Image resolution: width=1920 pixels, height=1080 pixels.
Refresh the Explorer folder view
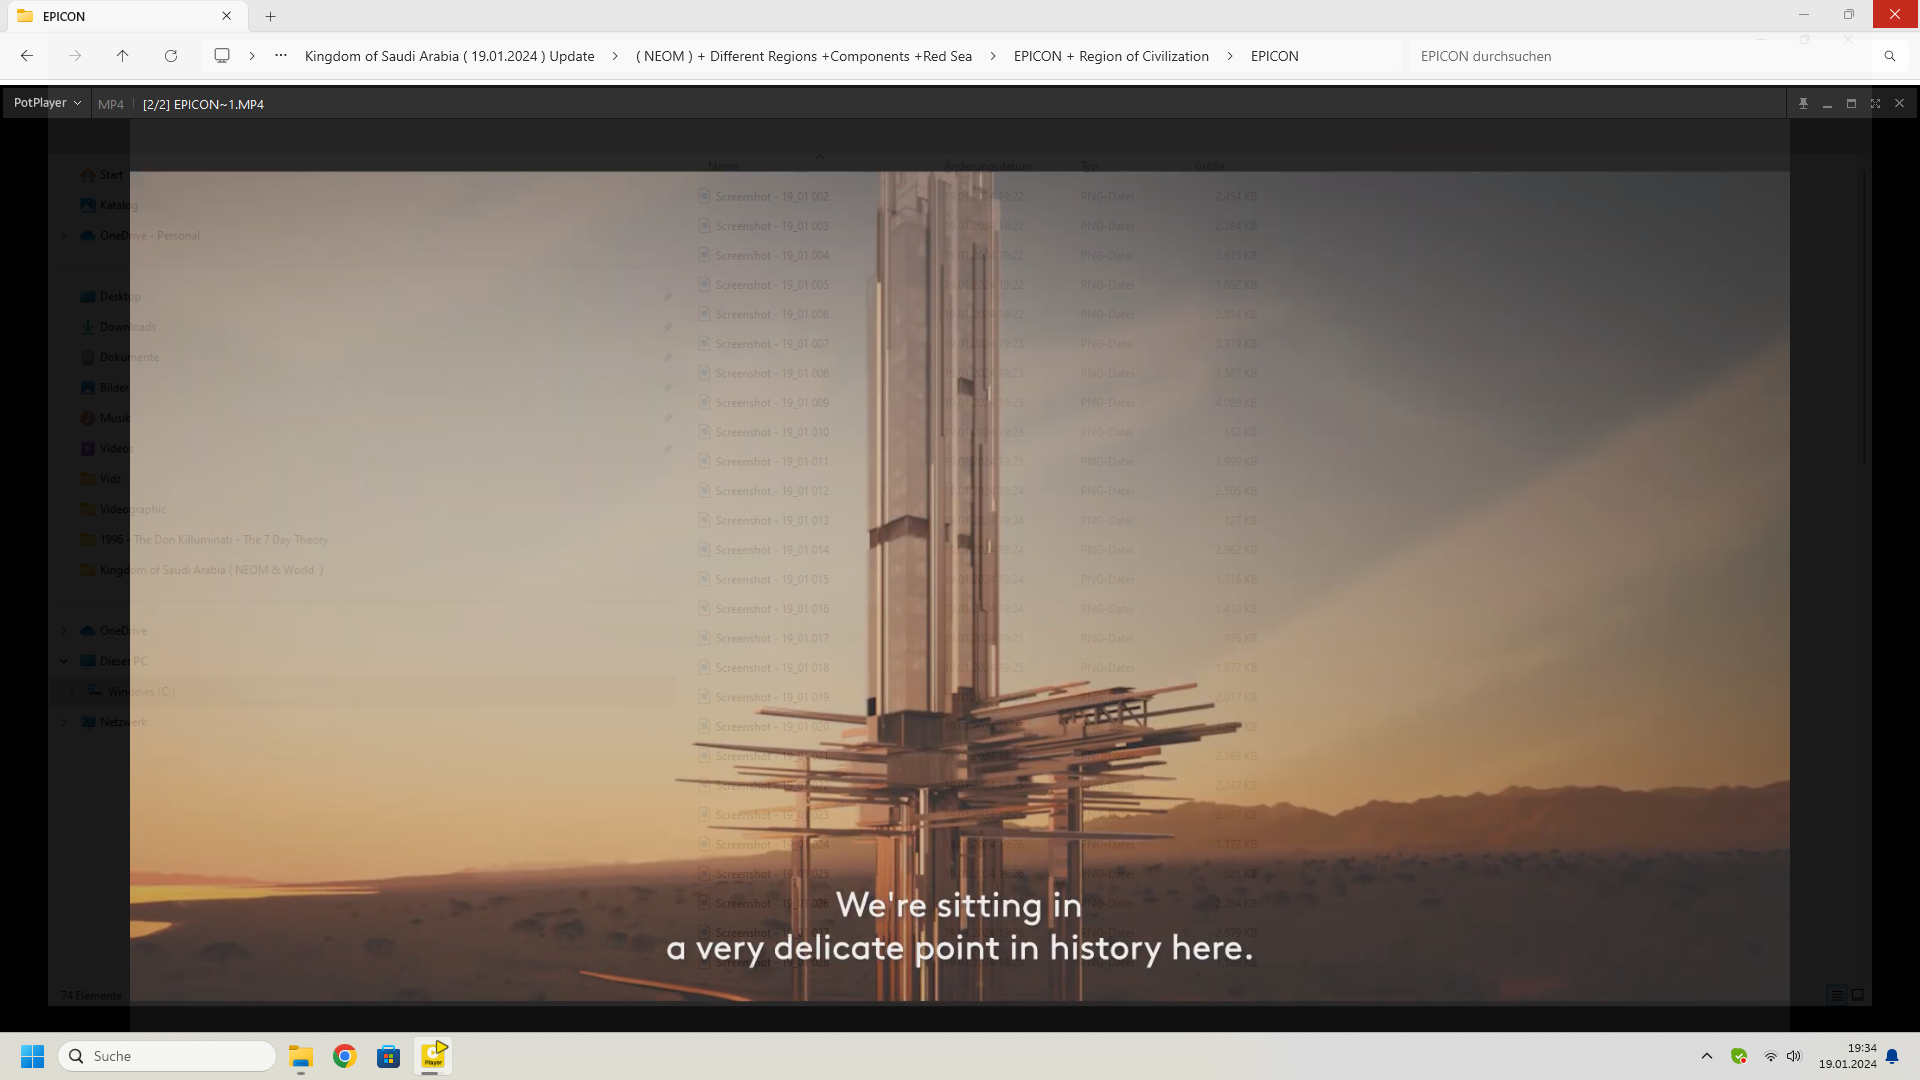coord(171,56)
